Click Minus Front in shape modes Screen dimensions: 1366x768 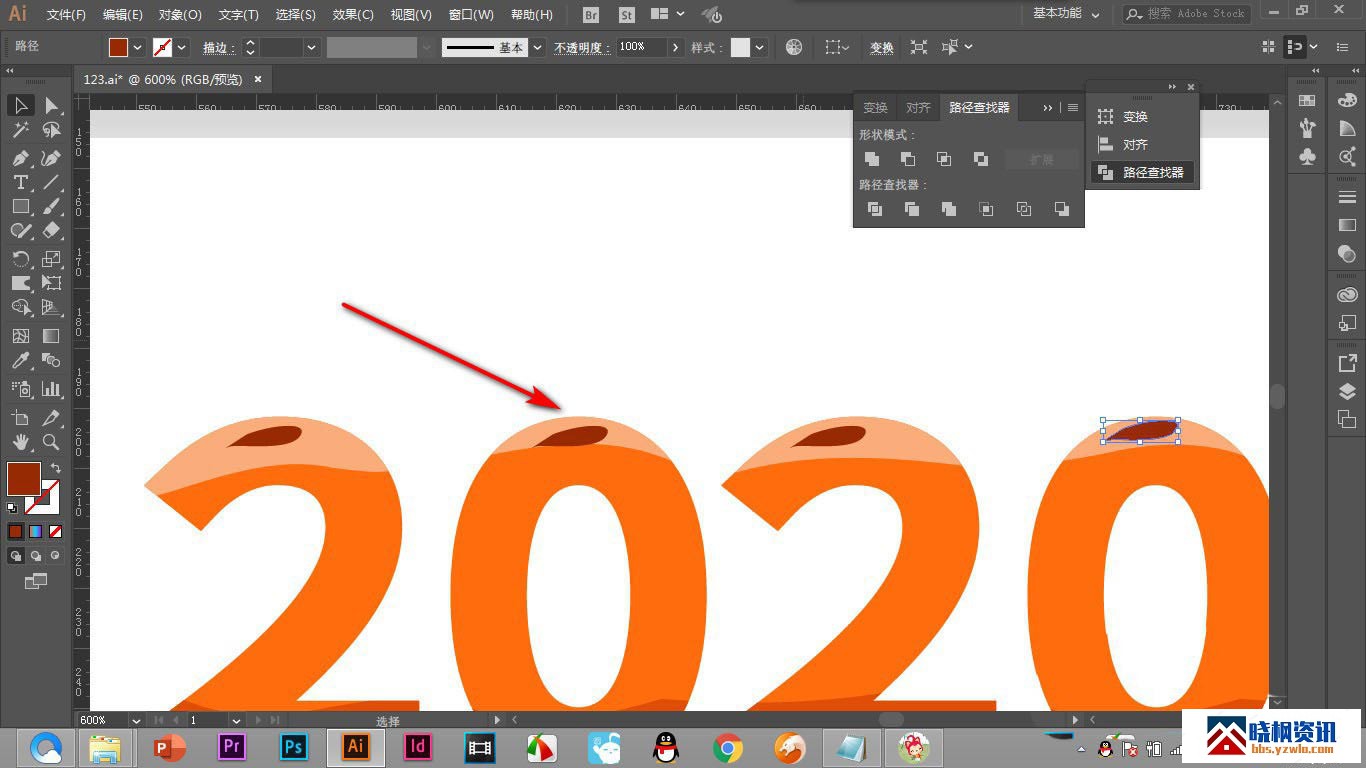[x=908, y=159]
